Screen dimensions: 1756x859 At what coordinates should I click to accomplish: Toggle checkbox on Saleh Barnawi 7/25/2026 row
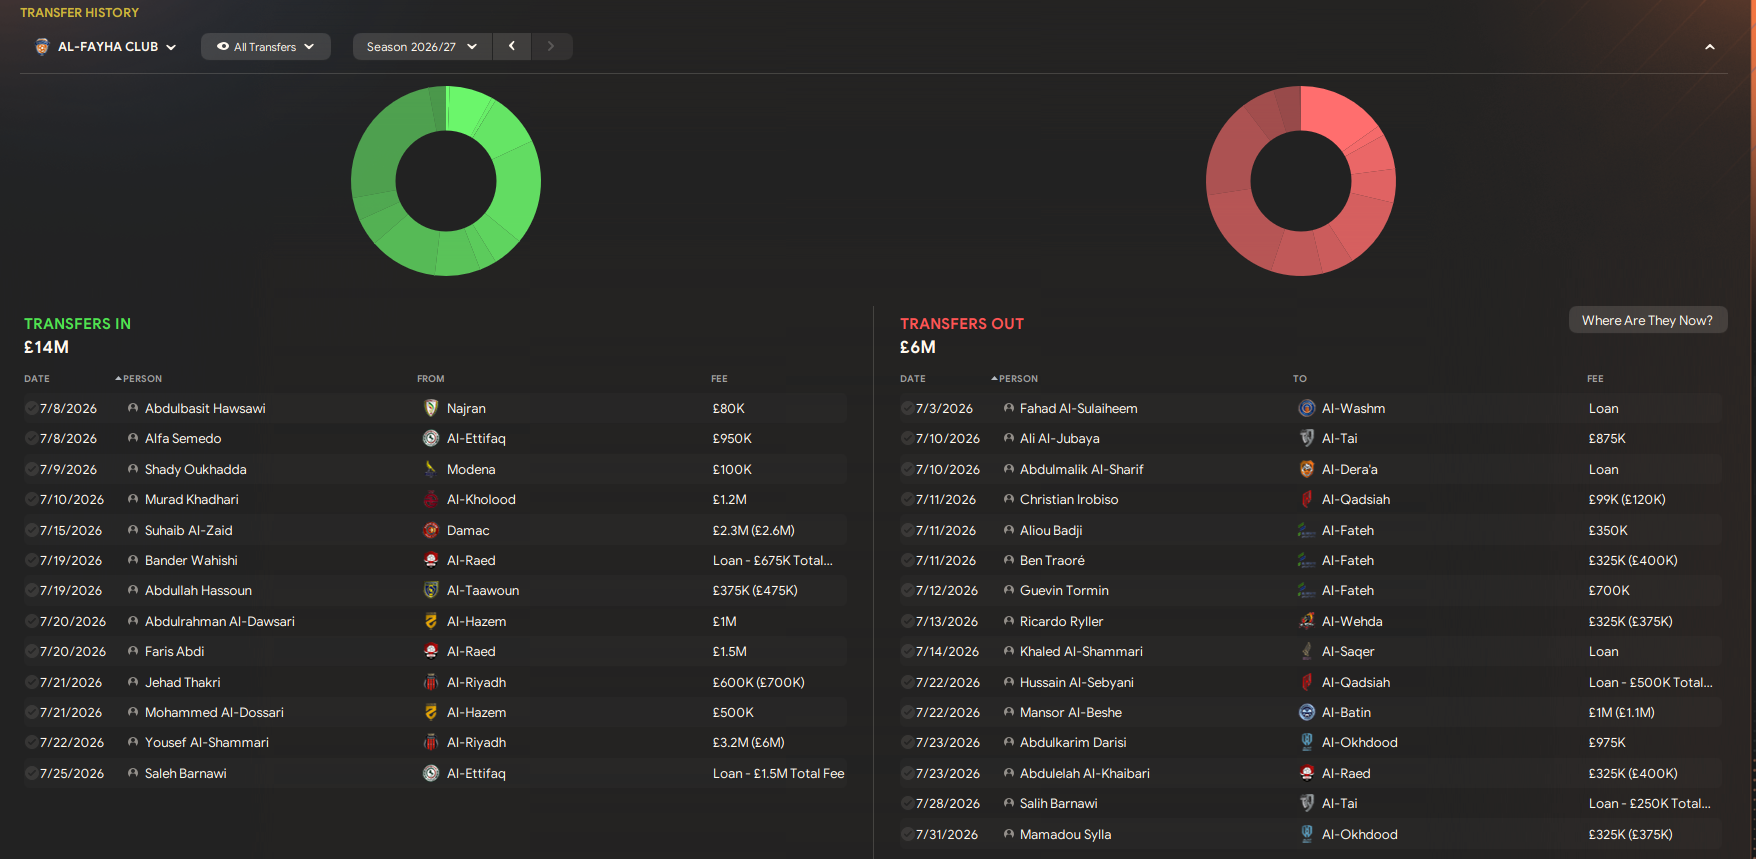click(x=32, y=773)
